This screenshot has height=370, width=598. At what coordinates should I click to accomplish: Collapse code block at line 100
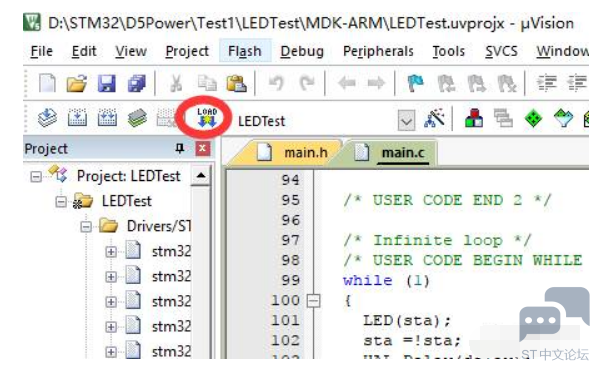(313, 301)
